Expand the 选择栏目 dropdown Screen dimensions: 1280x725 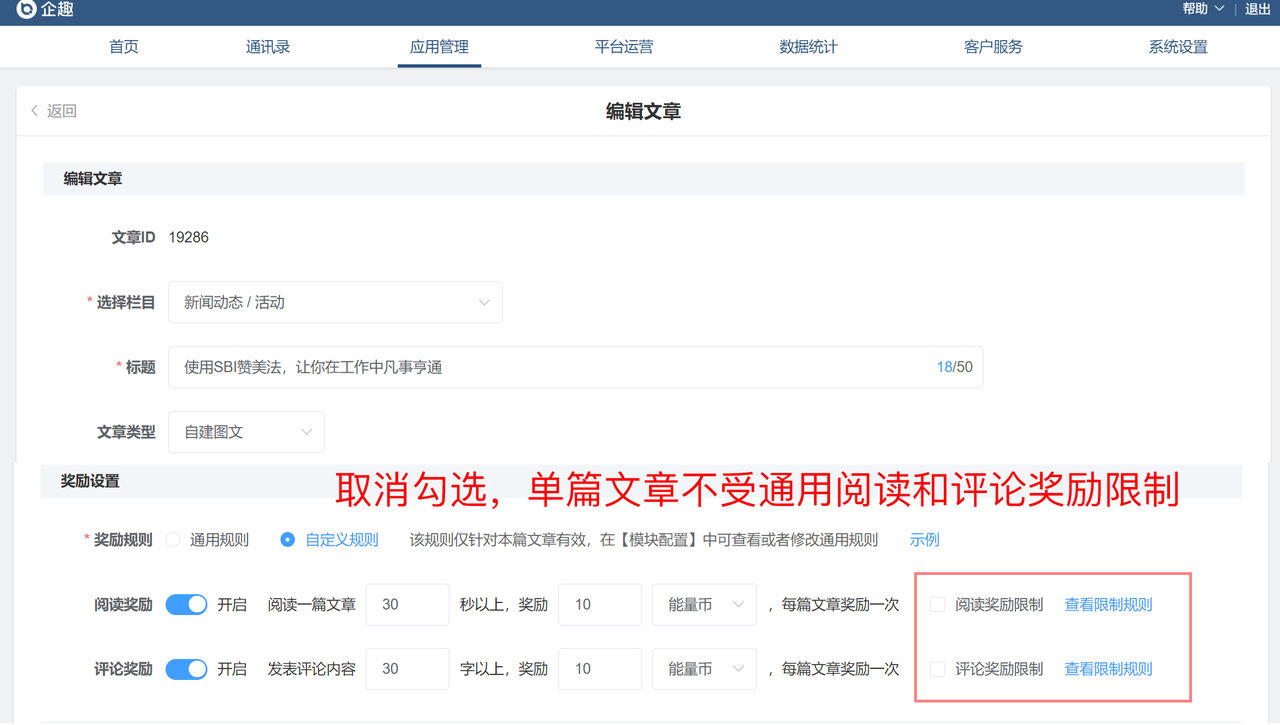[x=335, y=303]
